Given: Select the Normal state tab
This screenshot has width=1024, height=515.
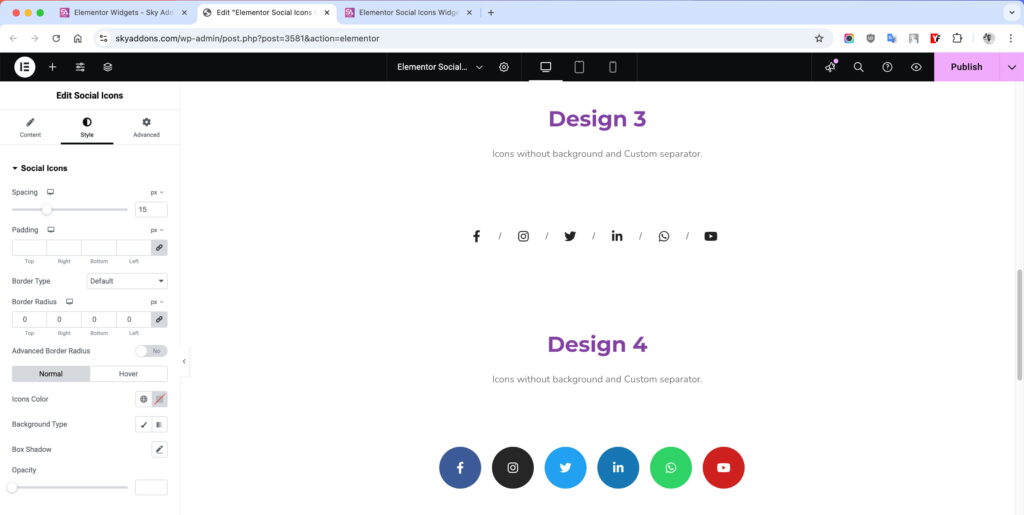Looking at the screenshot, I should 51,374.
